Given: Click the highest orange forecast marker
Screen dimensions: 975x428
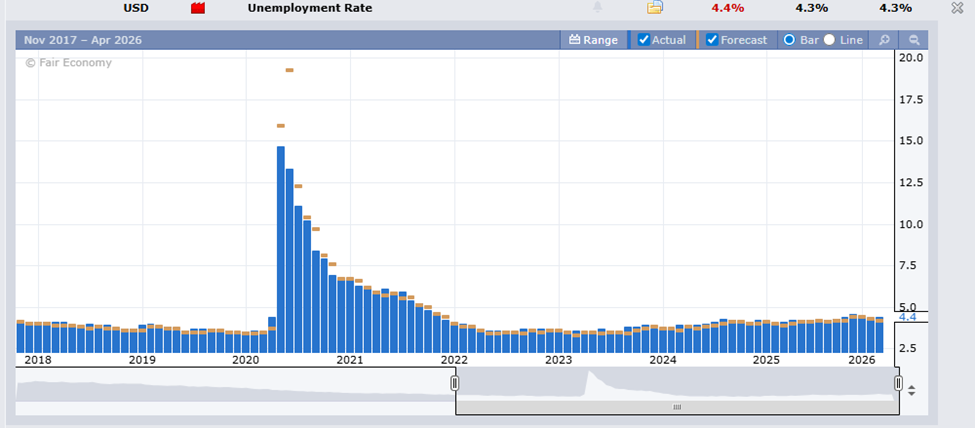Looking at the screenshot, I should pos(289,70).
